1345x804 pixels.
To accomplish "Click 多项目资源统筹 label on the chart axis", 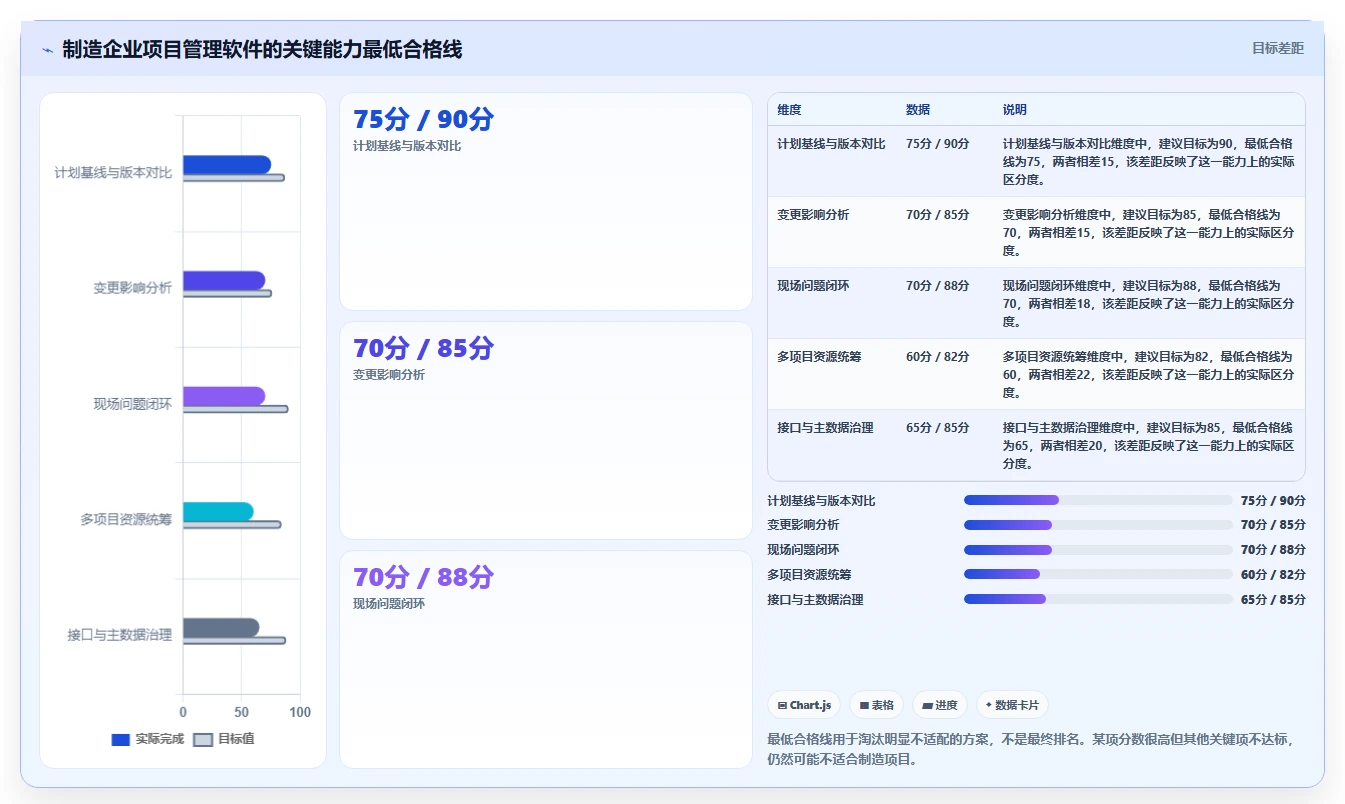I will [126, 519].
